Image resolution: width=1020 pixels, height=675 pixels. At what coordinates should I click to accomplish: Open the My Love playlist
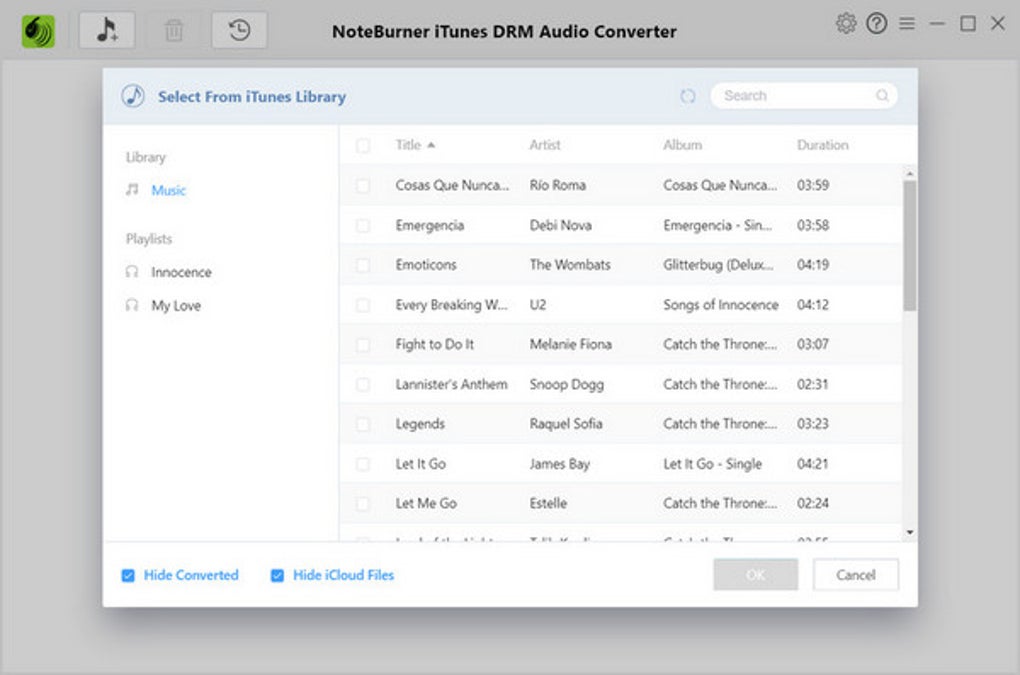pyautogui.click(x=176, y=305)
